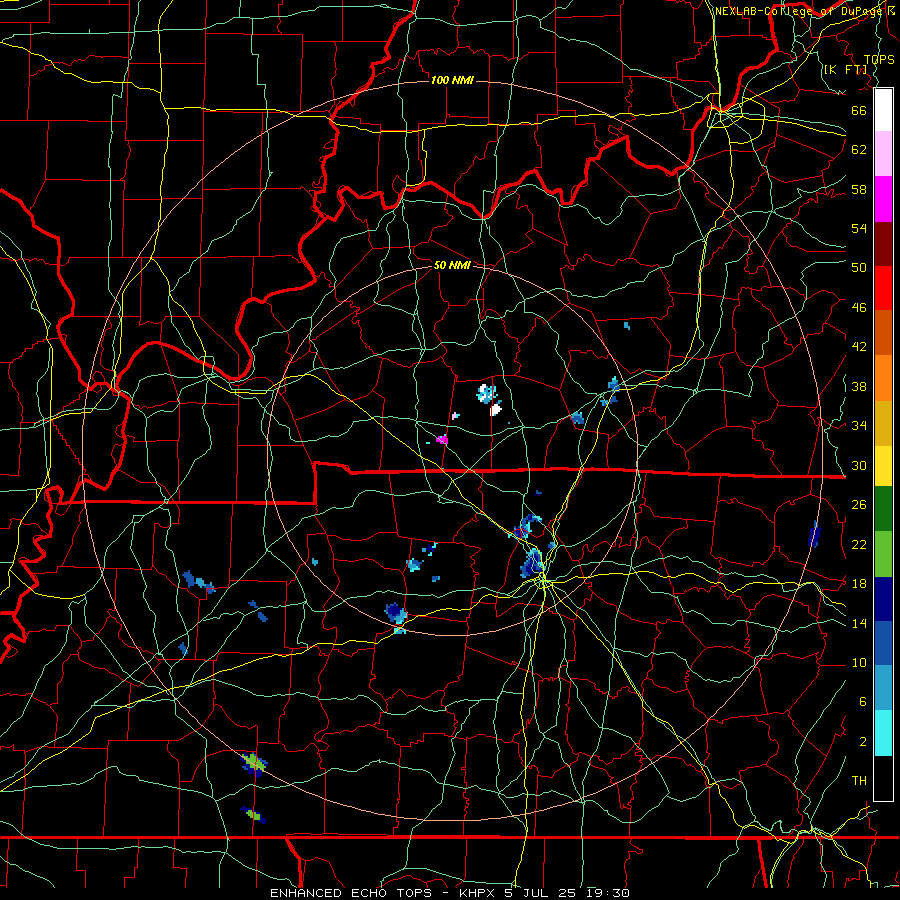Click the medium blue legend swatch
900x900 pixels.
pos(883,643)
